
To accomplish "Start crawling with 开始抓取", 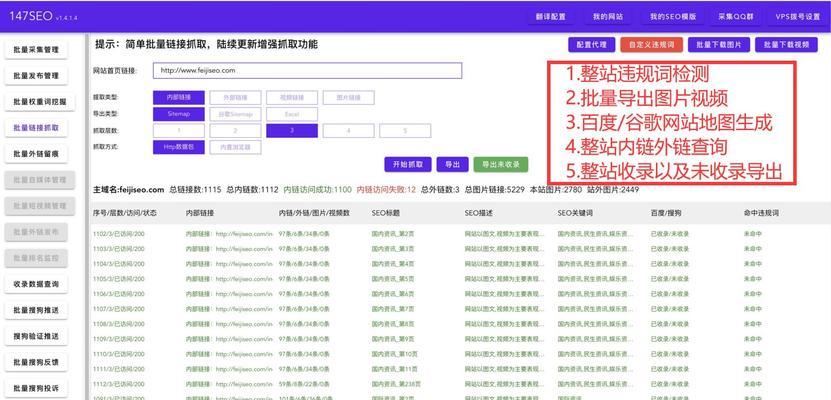I will coord(408,164).
